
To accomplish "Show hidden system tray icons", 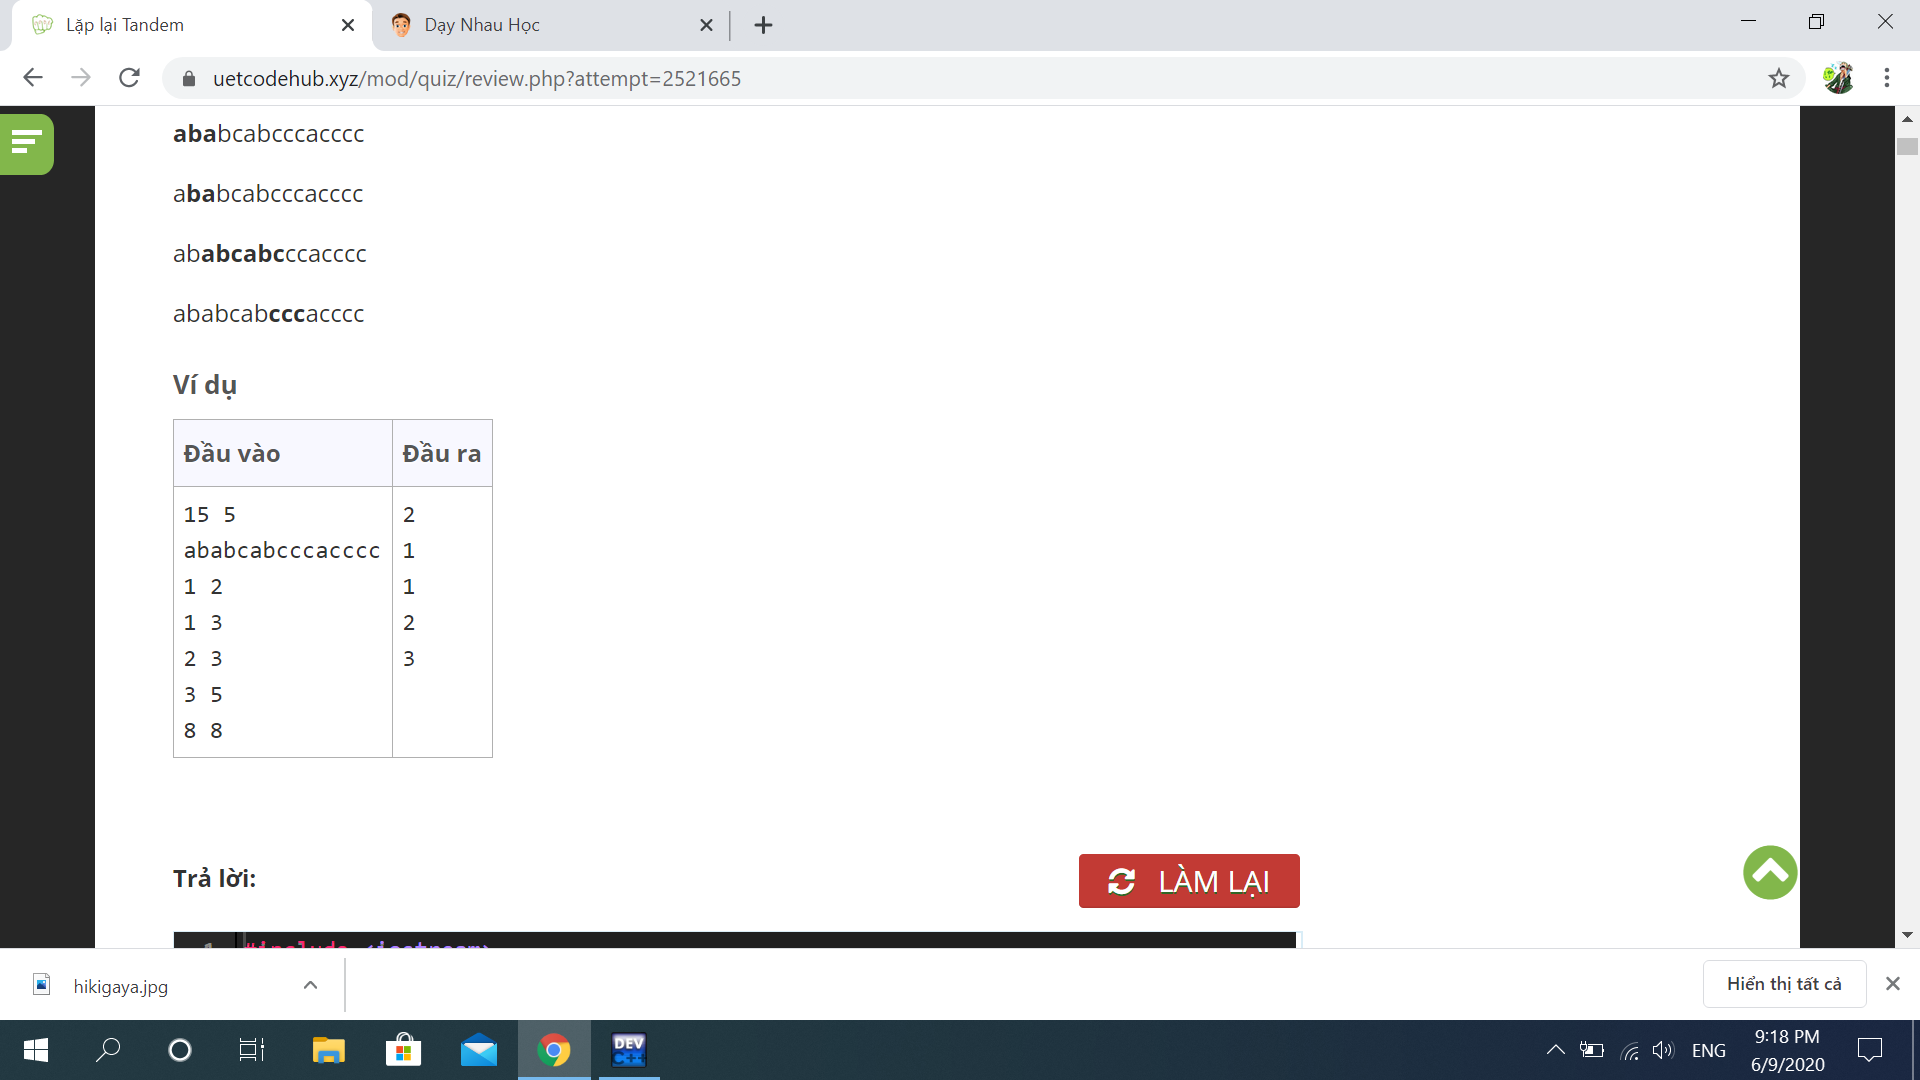I will tap(1555, 1050).
